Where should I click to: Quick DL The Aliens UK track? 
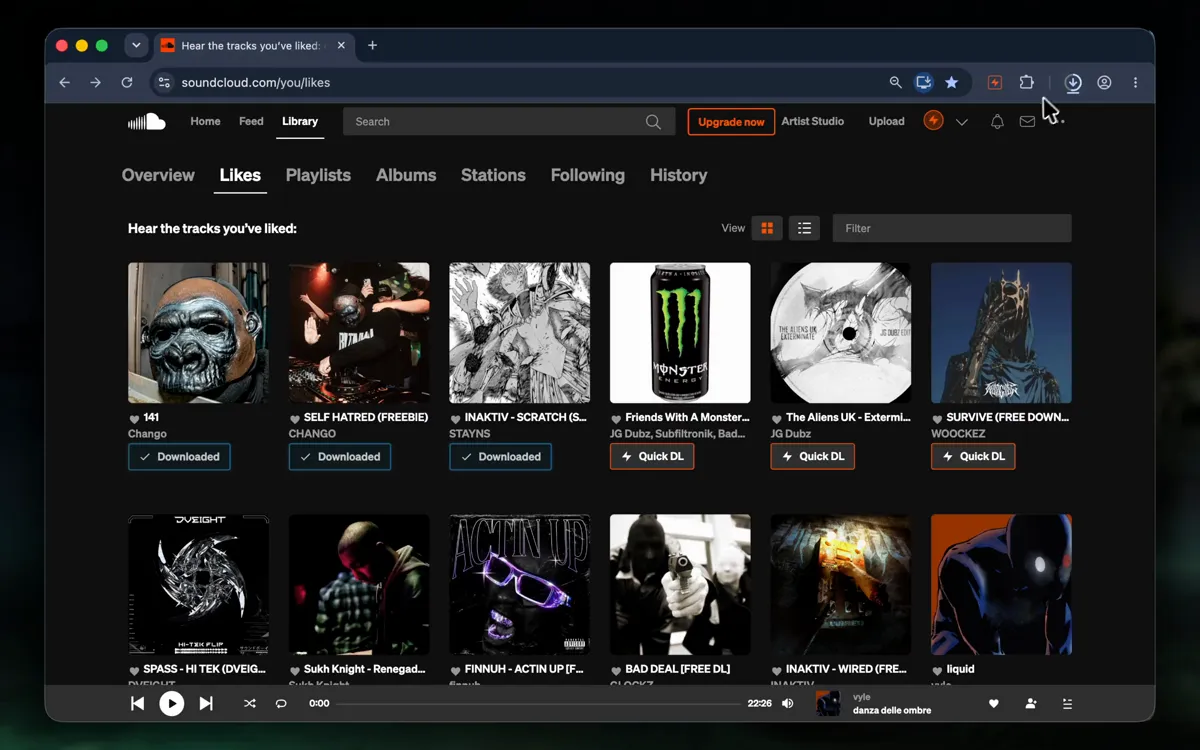(x=813, y=456)
